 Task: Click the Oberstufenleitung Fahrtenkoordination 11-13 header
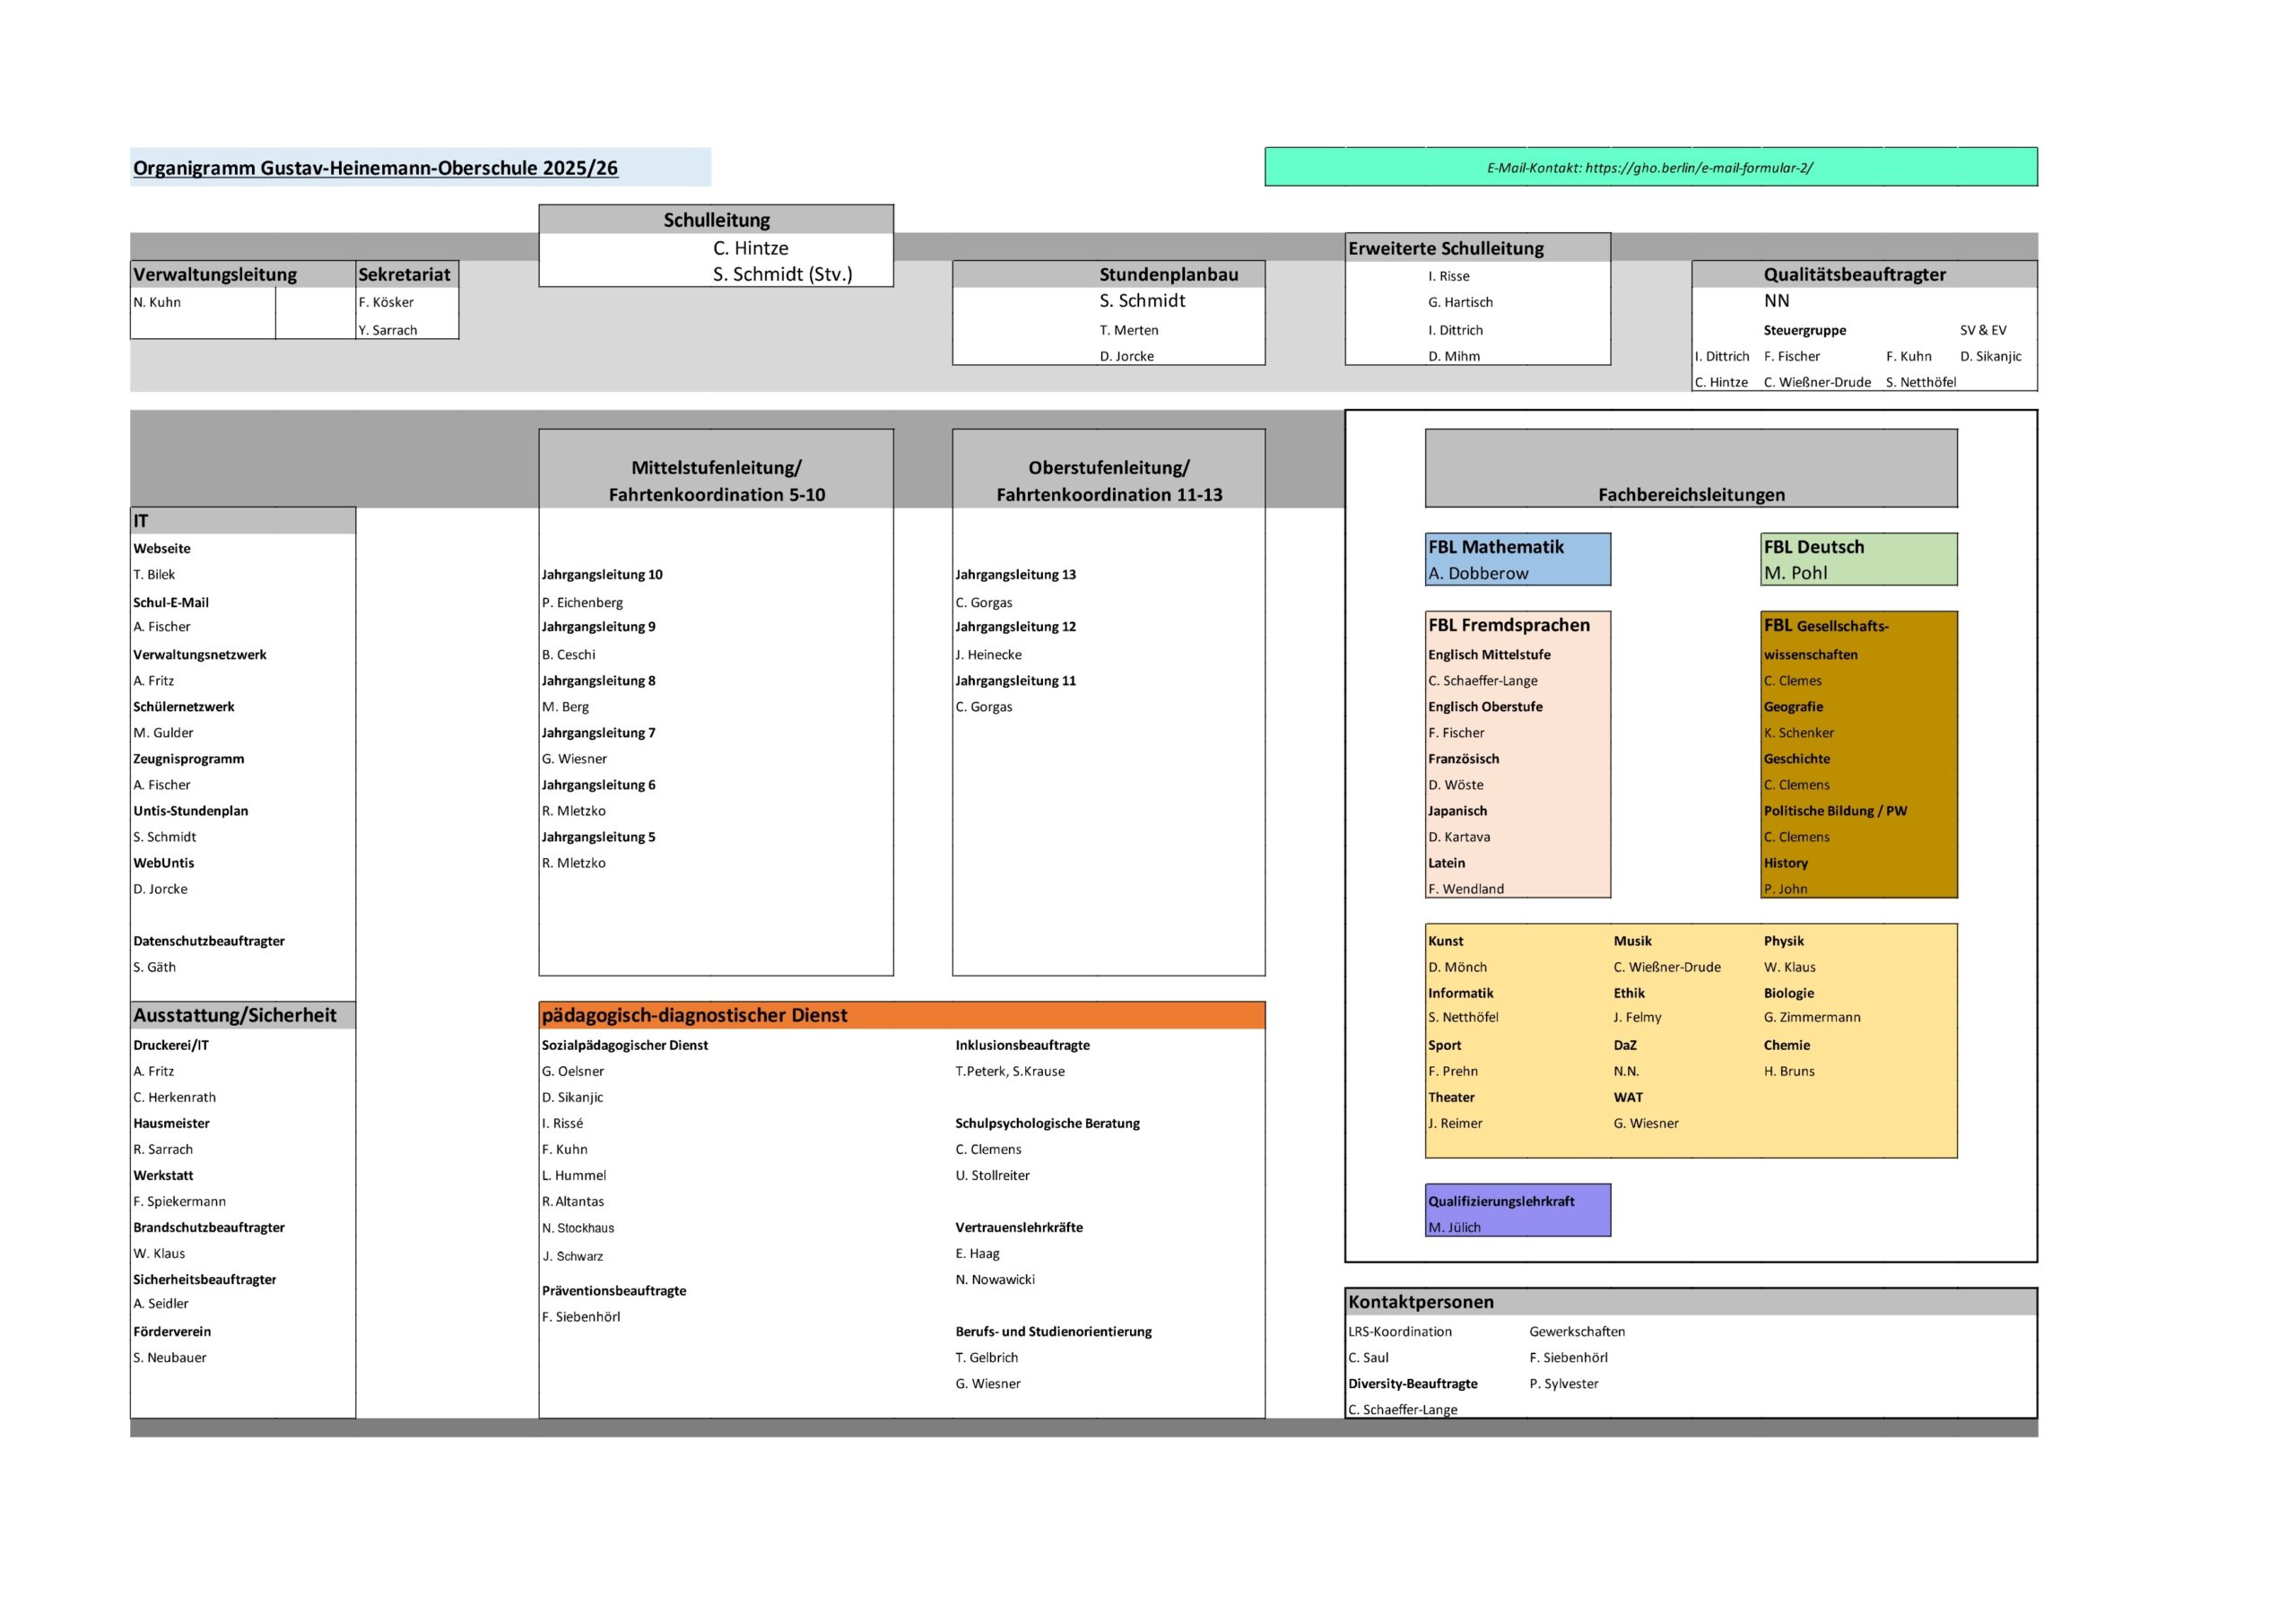[1108, 469]
